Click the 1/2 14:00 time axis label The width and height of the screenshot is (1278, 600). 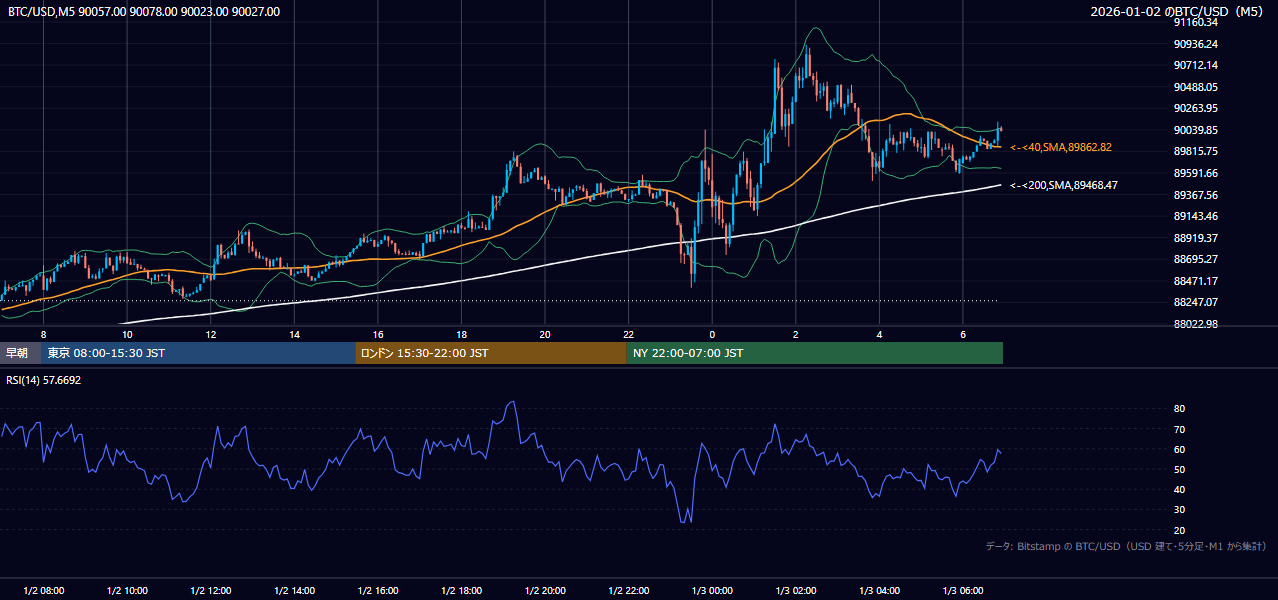click(x=295, y=591)
